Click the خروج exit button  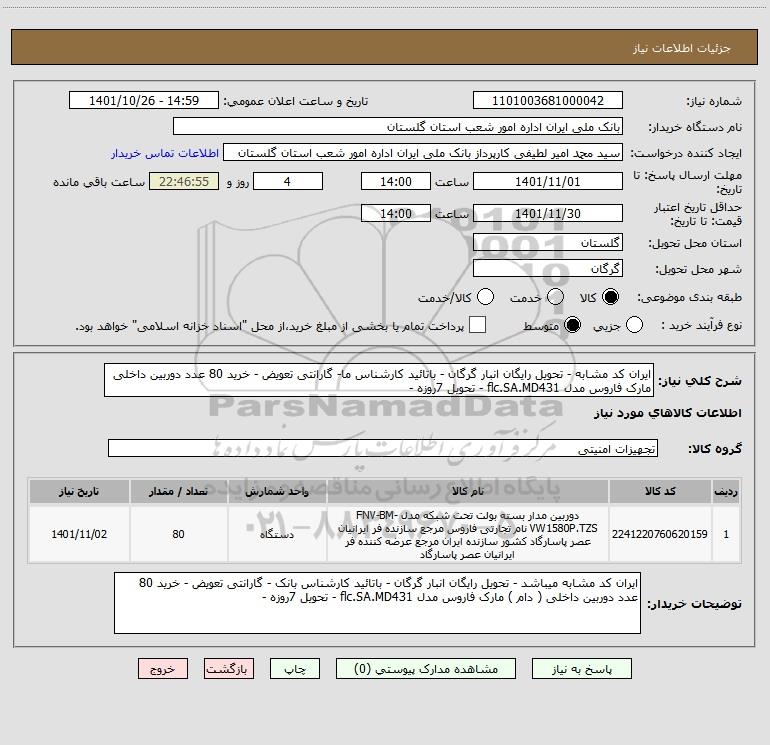click(x=163, y=669)
